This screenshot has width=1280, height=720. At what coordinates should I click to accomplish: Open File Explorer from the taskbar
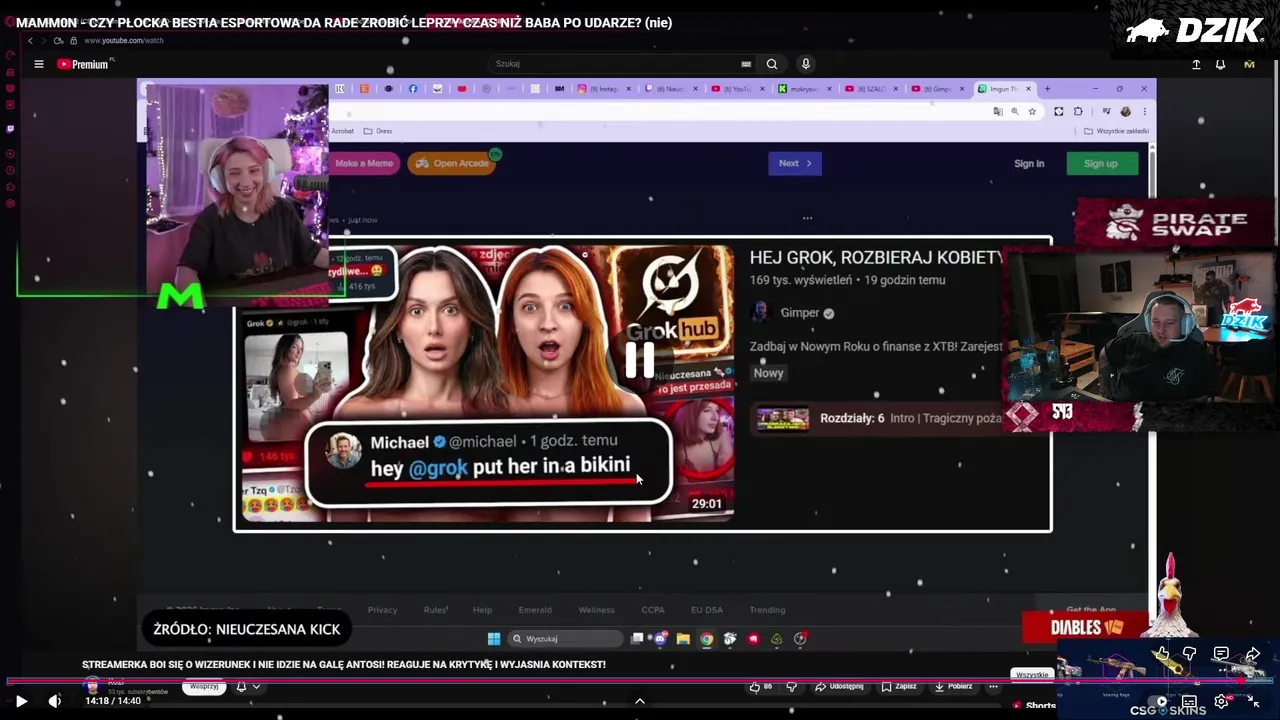[683, 639]
